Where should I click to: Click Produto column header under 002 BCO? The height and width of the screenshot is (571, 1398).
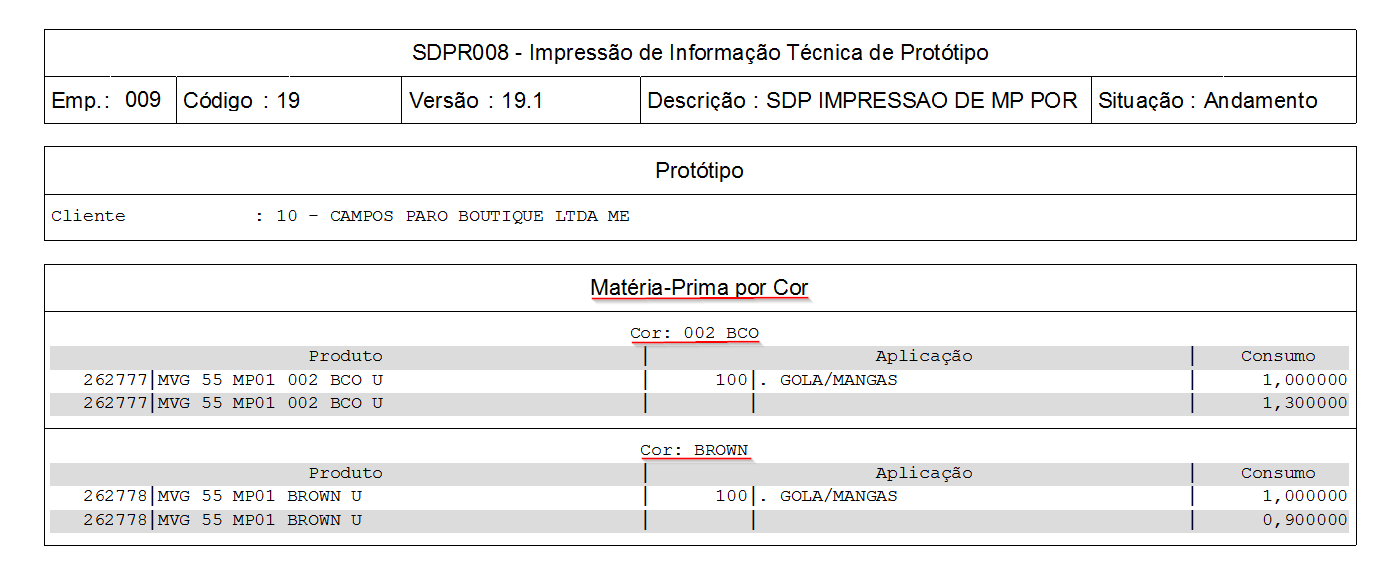tap(345, 356)
